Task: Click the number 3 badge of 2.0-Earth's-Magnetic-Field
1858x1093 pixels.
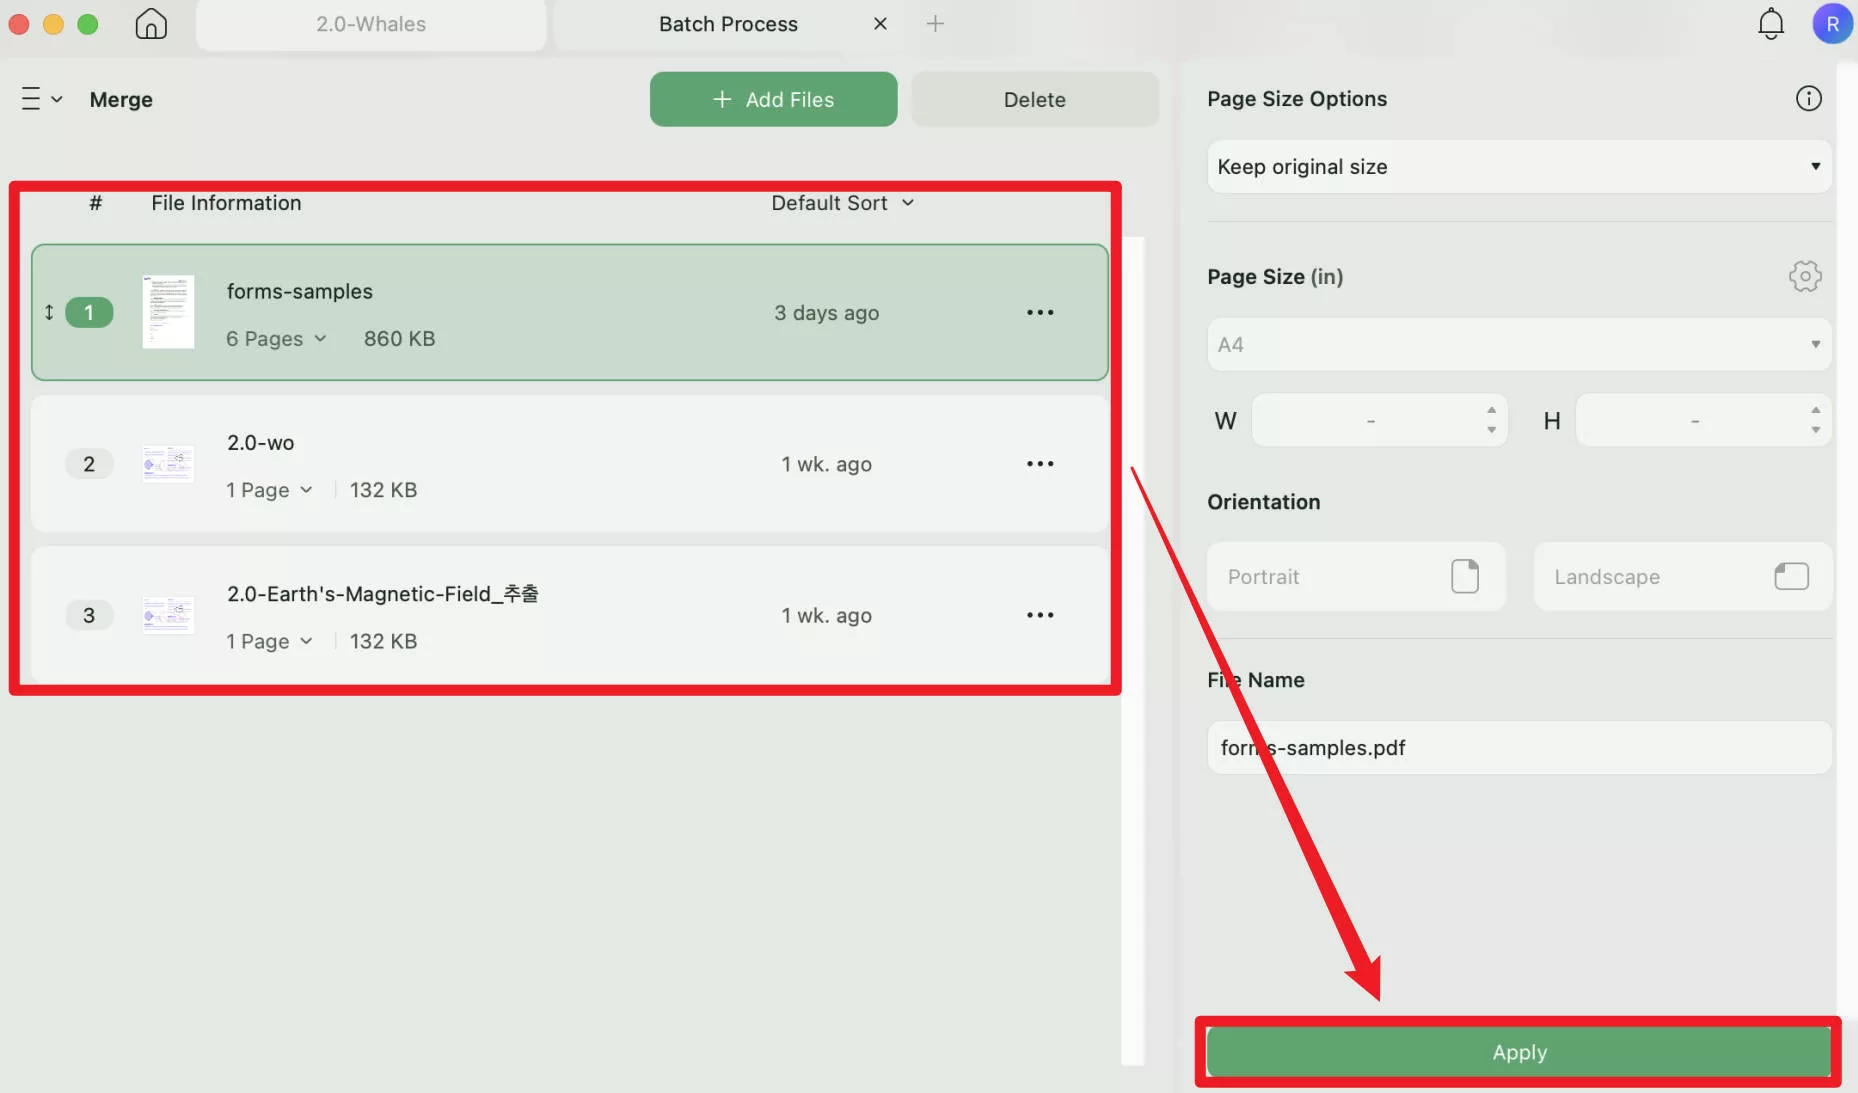Action: coord(89,615)
